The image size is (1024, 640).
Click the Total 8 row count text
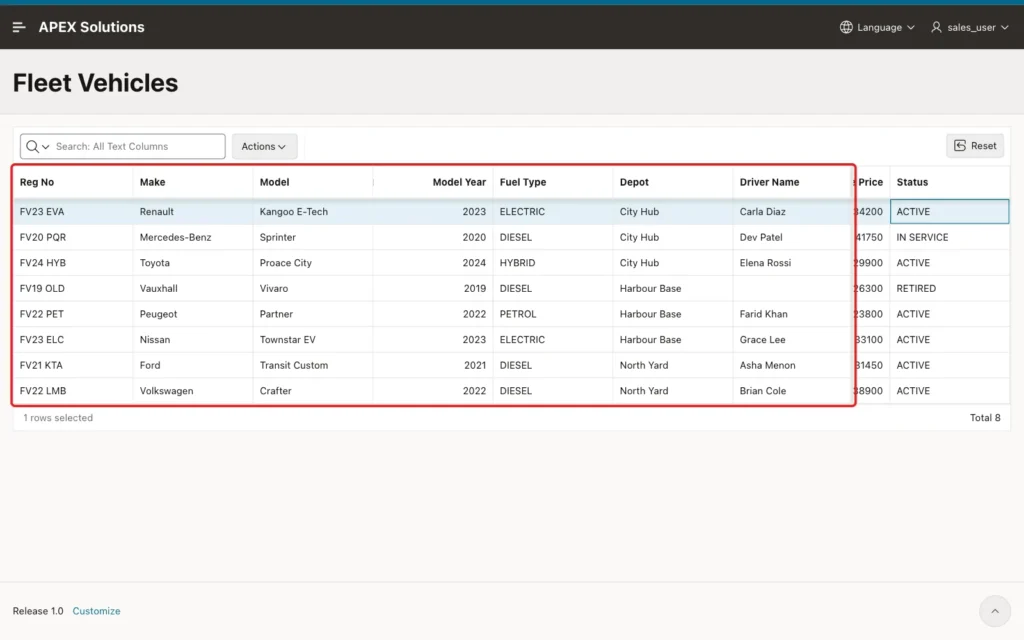coord(985,417)
